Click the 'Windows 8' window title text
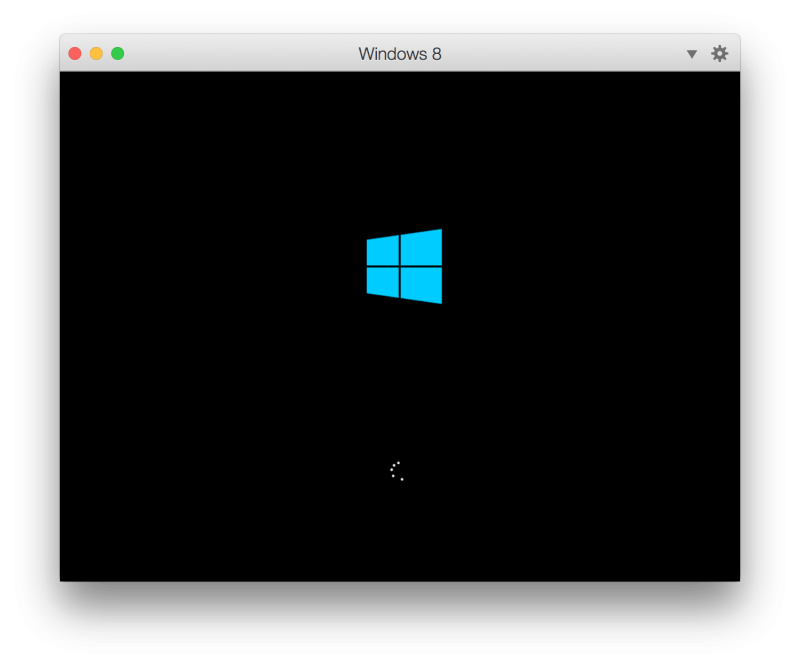This screenshot has height=667, width=800. tap(400, 54)
